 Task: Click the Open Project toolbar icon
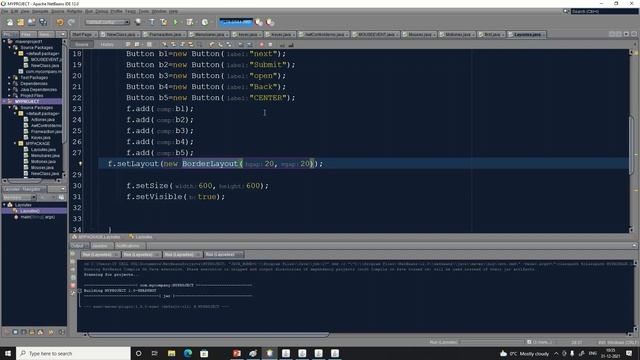click(31, 22)
